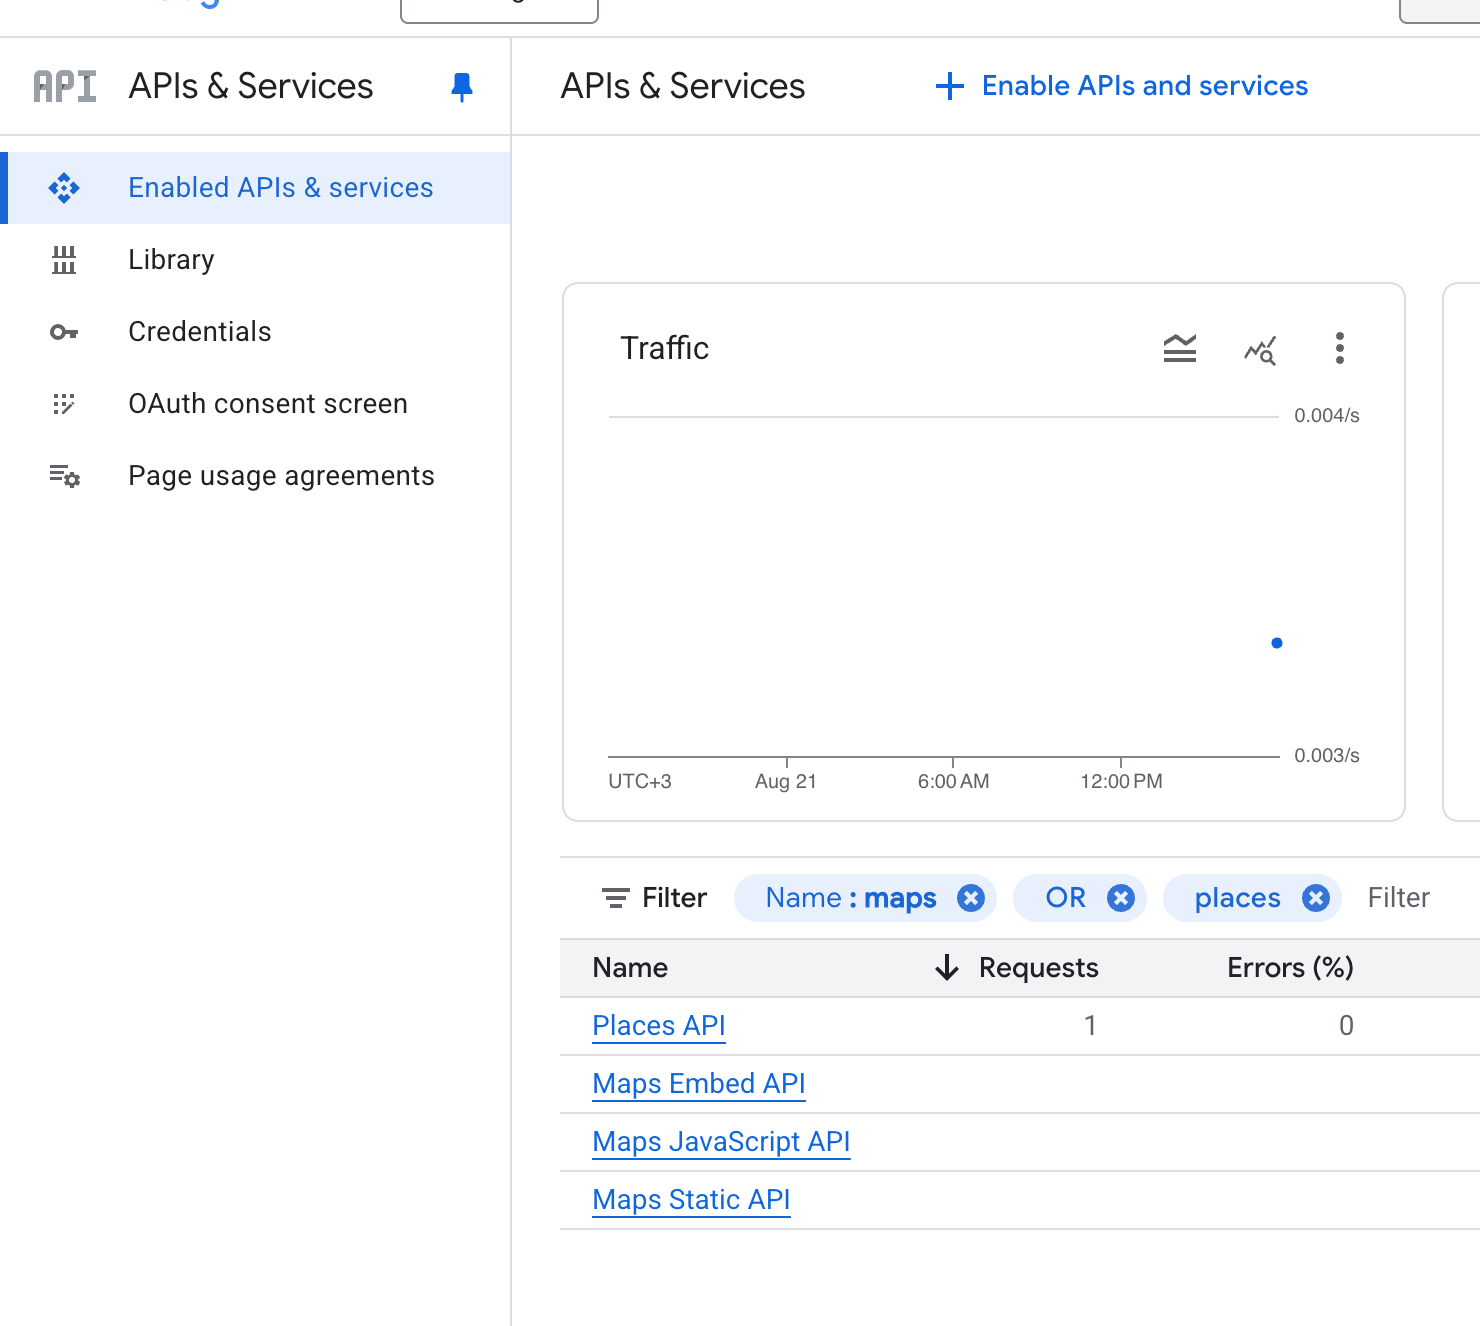Click Enable APIs and services button
This screenshot has height=1326, width=1480.
click(x=1122, y=86)
